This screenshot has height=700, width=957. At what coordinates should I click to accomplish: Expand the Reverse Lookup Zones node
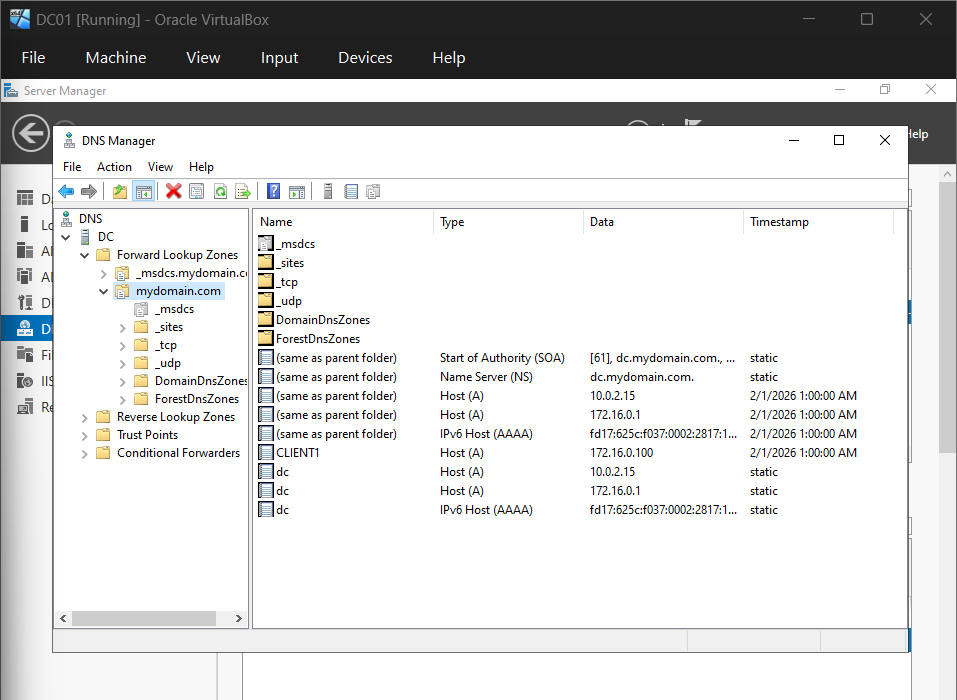tap(85, 417)
